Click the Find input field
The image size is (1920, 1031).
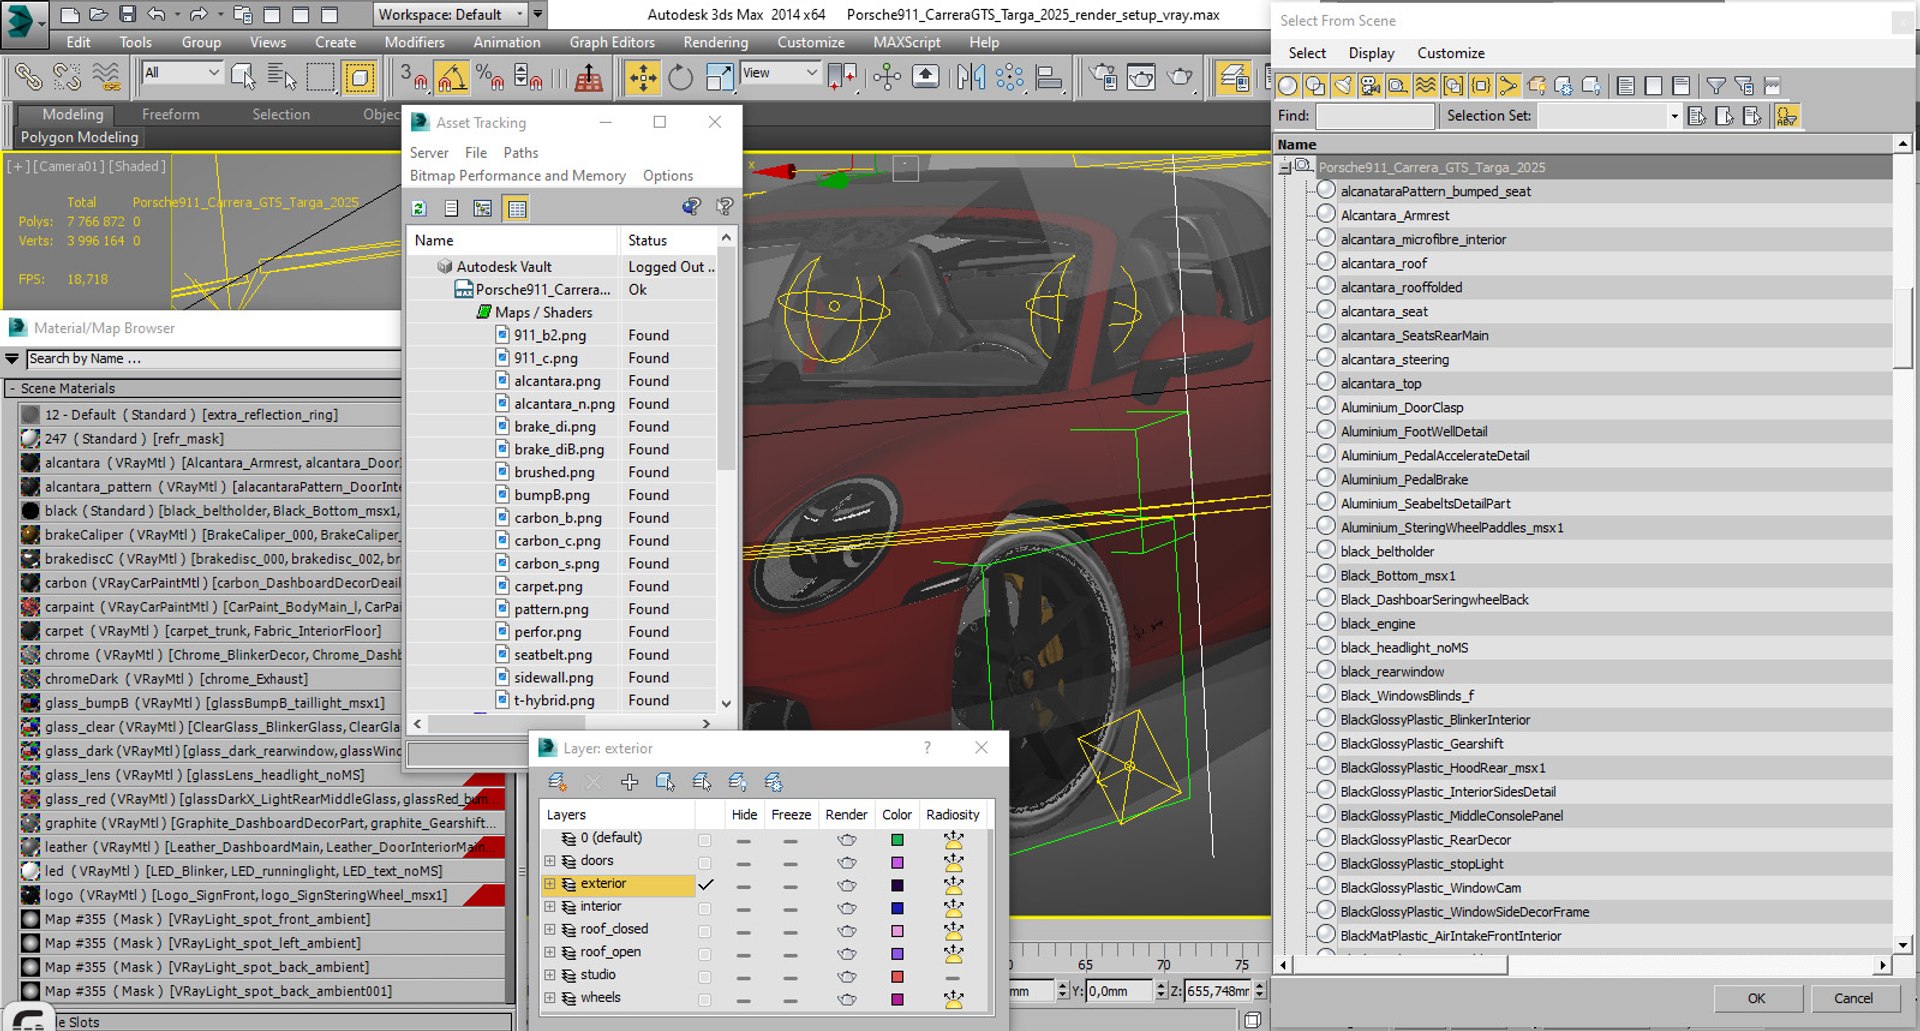coord(1374,116)
